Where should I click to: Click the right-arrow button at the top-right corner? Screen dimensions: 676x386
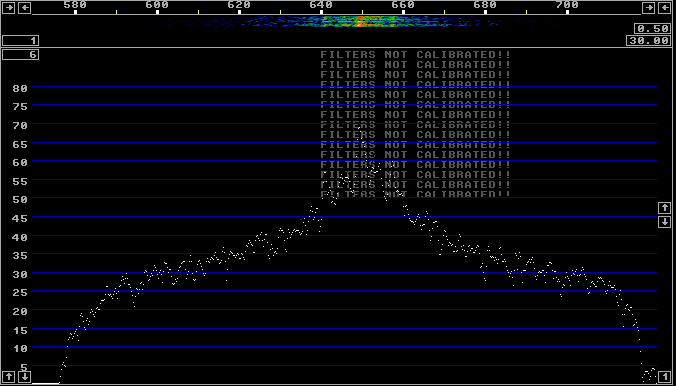[649, 7]
